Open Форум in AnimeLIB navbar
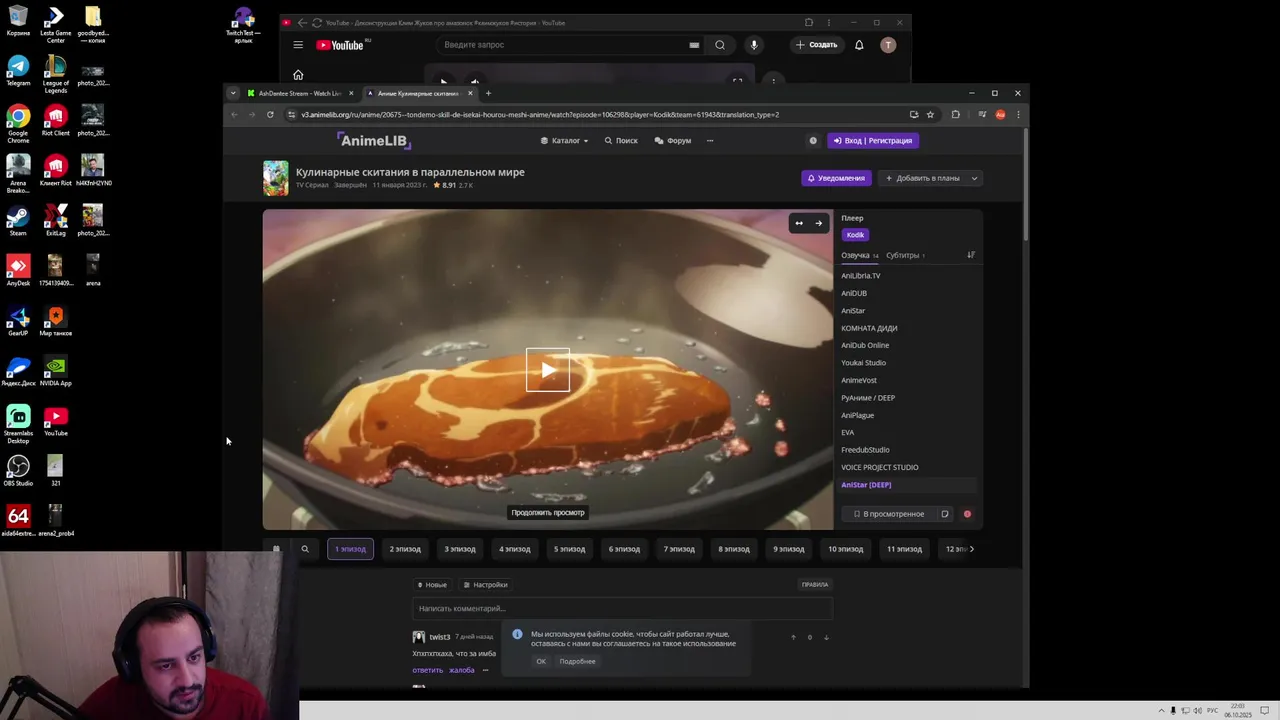This screenshot has height=720, width=1280. (x=673, y=141)
